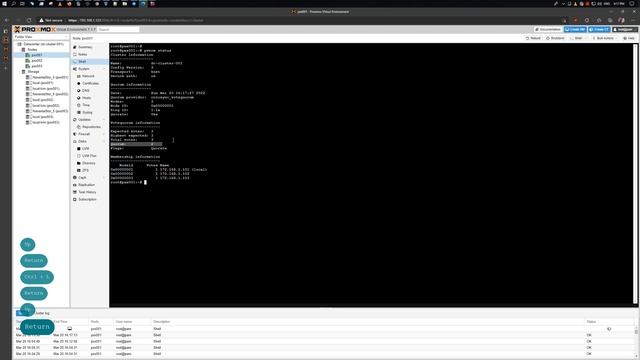Click the Create VM button
This screenshot has height=360, width=640.
575,30
